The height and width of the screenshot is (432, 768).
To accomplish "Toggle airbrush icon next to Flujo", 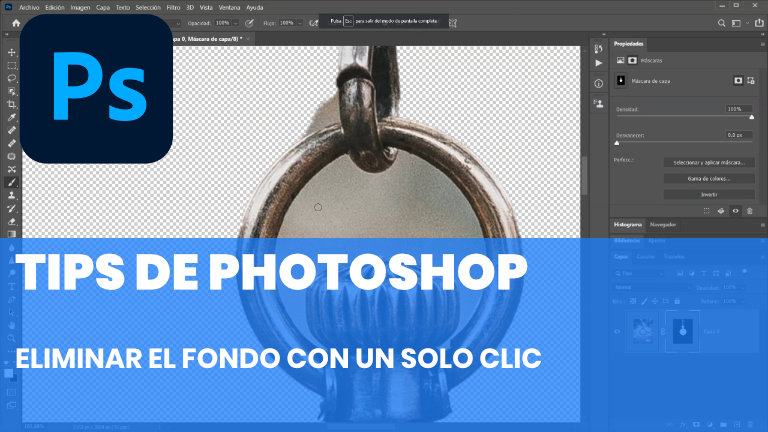I will point(313,23).
